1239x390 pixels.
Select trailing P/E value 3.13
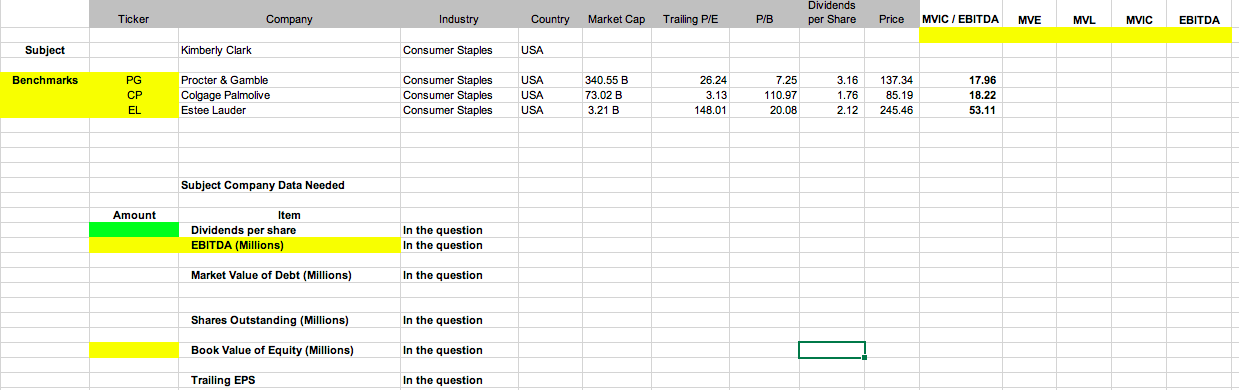point(690,95)
